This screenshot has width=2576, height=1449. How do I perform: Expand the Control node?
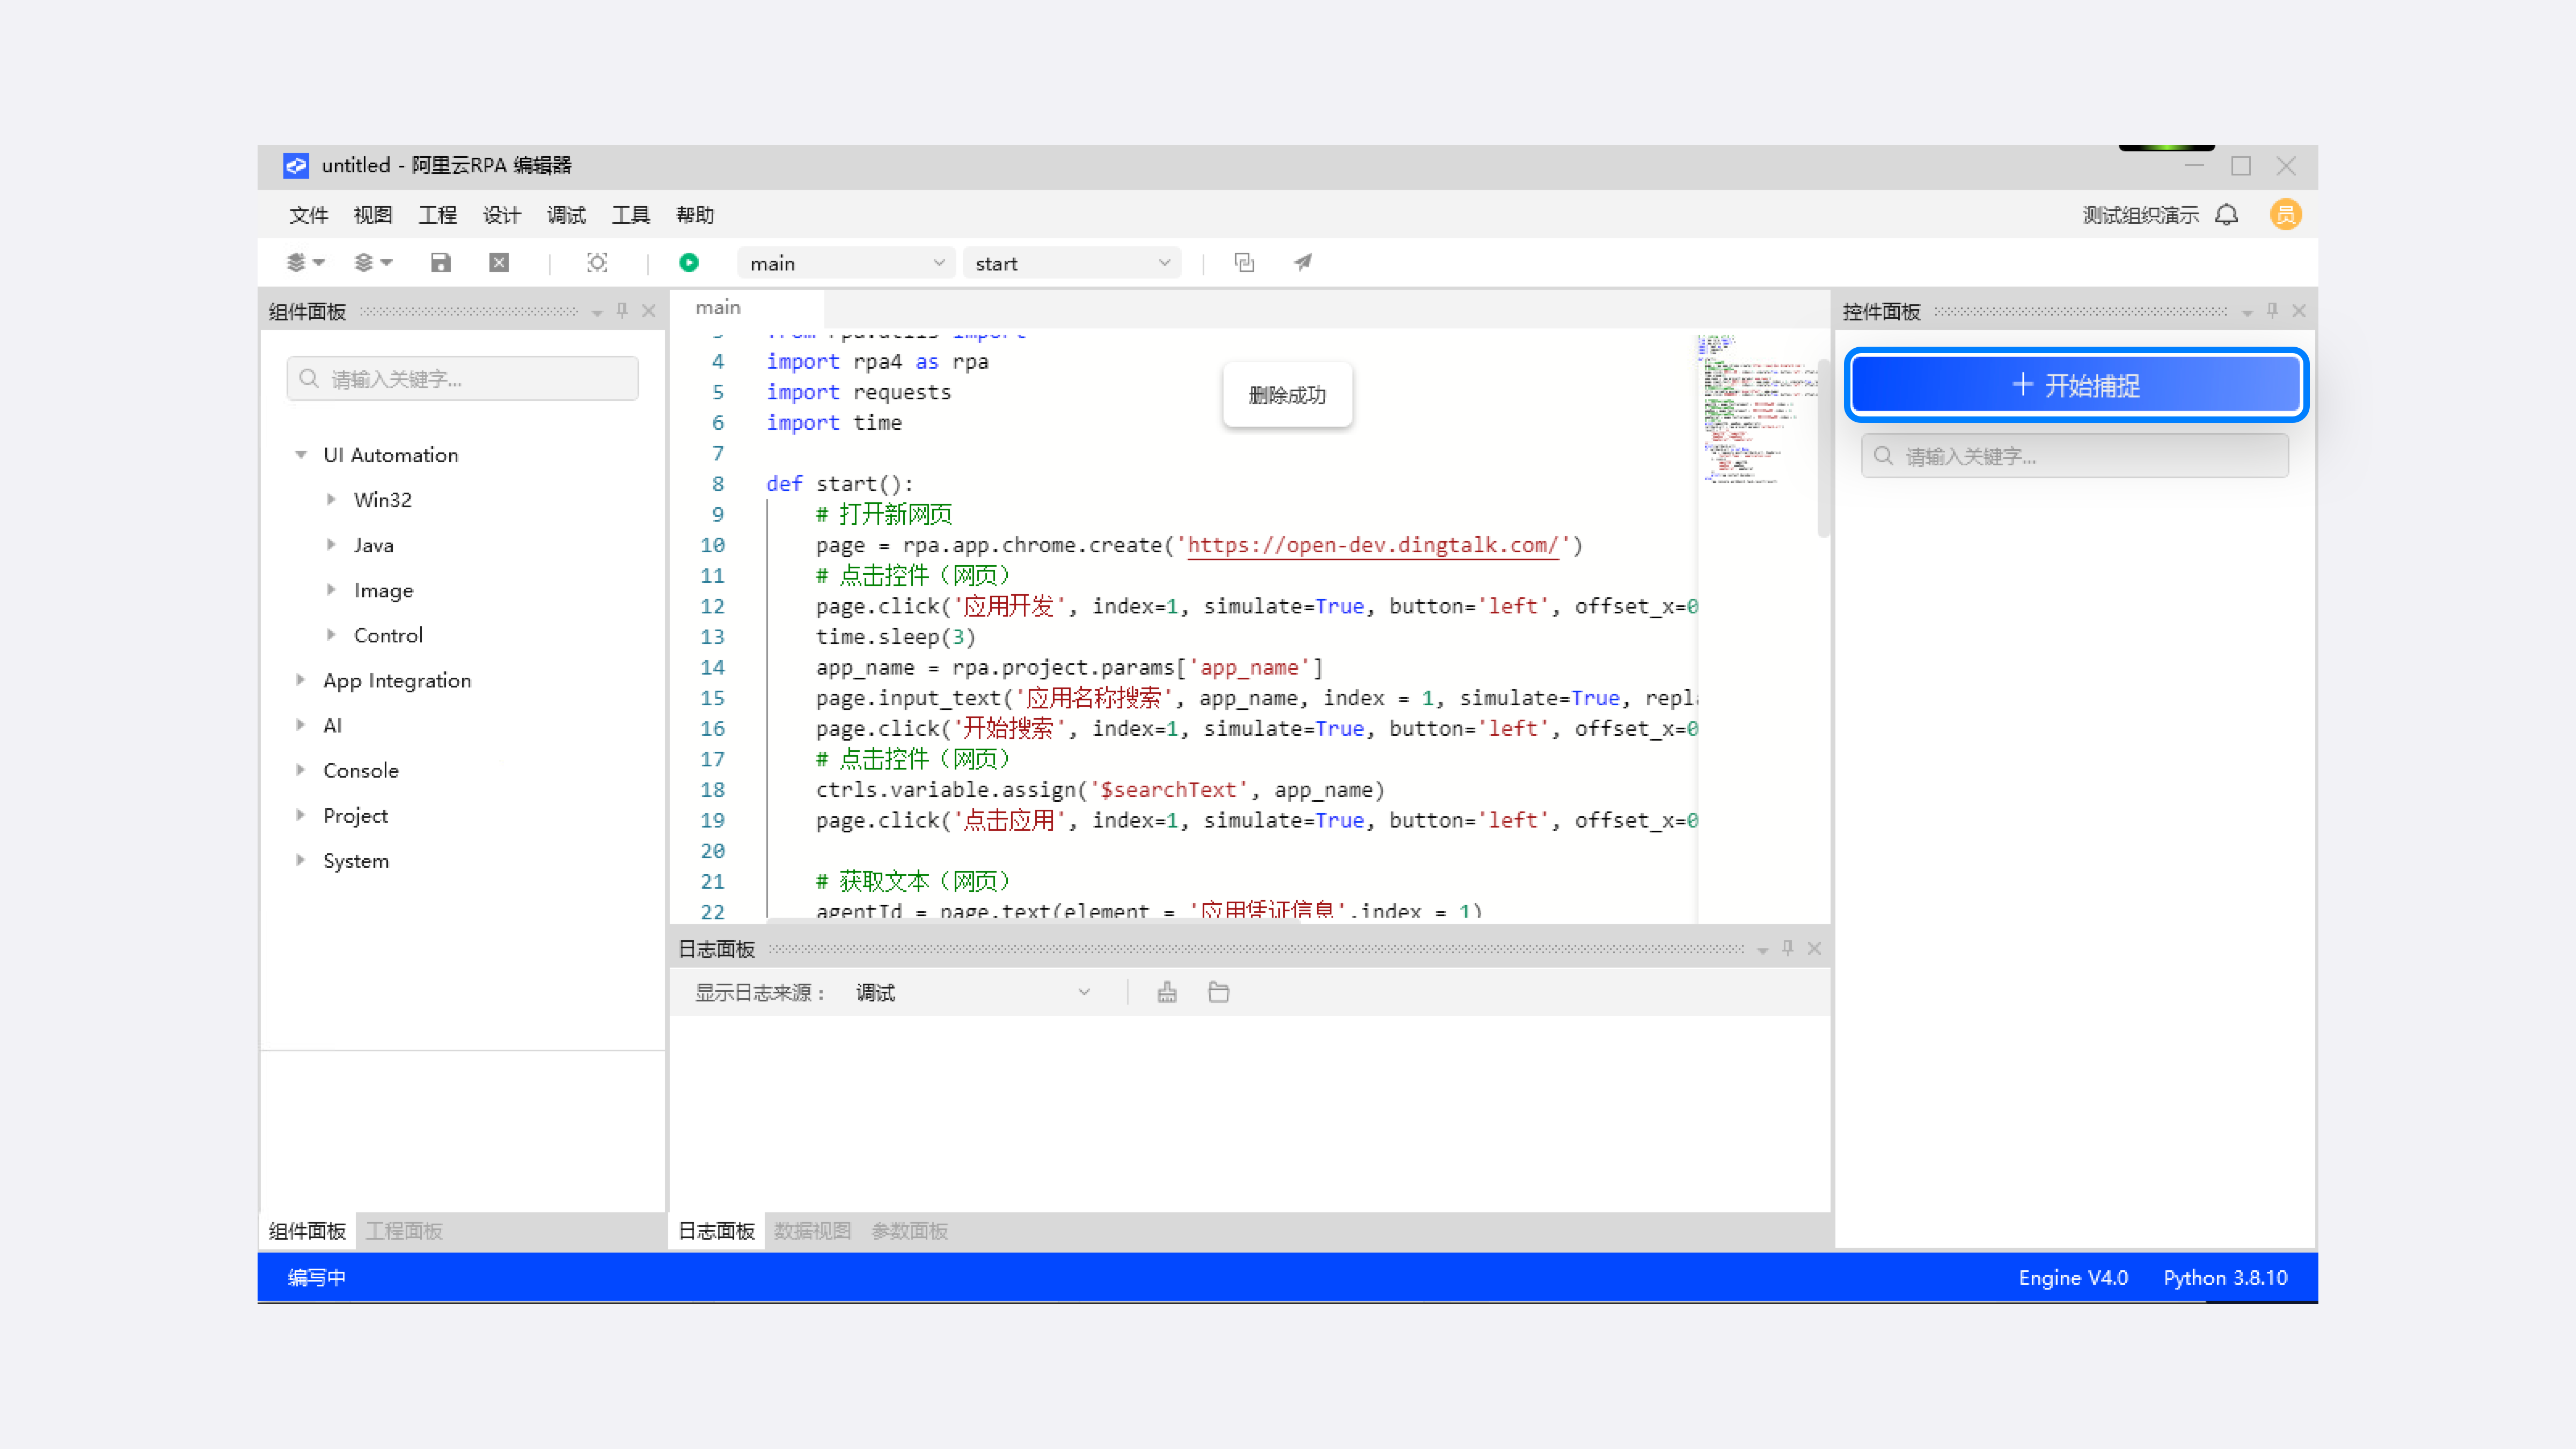(x=331, y=635)
